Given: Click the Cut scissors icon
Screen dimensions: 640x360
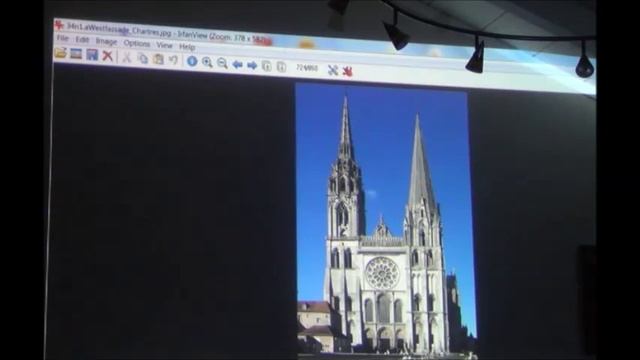Looking at the screenshot, I should 127,57.
